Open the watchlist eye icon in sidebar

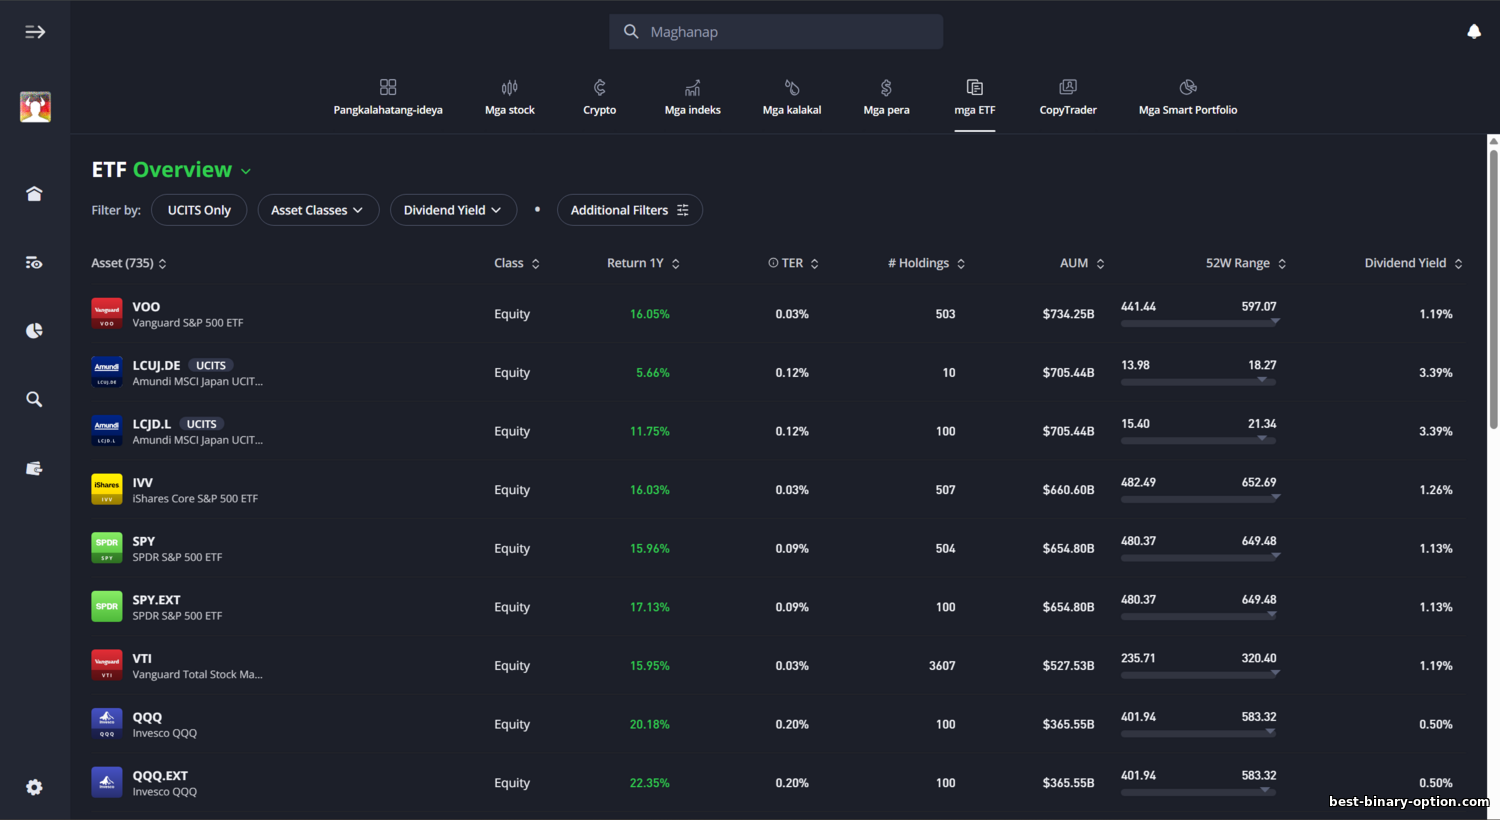click(34, 263)
